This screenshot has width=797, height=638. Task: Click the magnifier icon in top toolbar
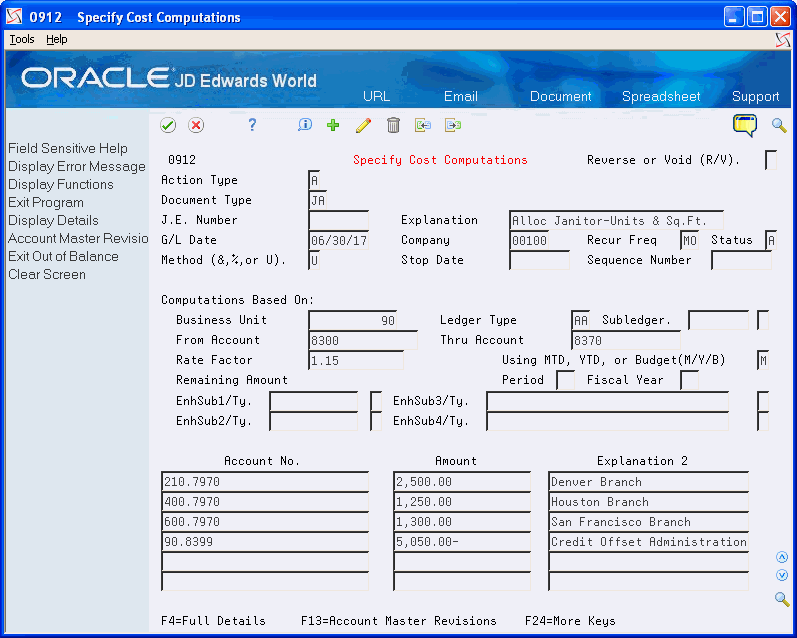pyautogui.click(x=779, y=125)
